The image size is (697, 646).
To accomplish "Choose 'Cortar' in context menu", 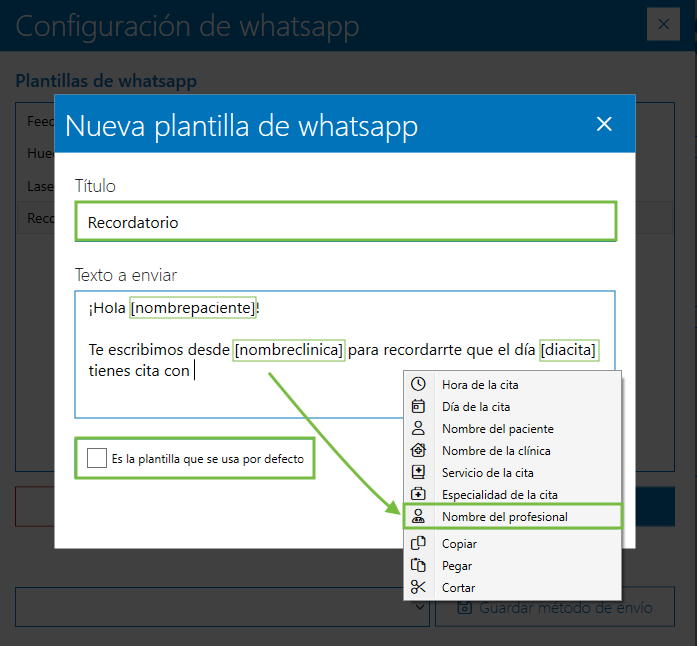I will tap(512, 587).
